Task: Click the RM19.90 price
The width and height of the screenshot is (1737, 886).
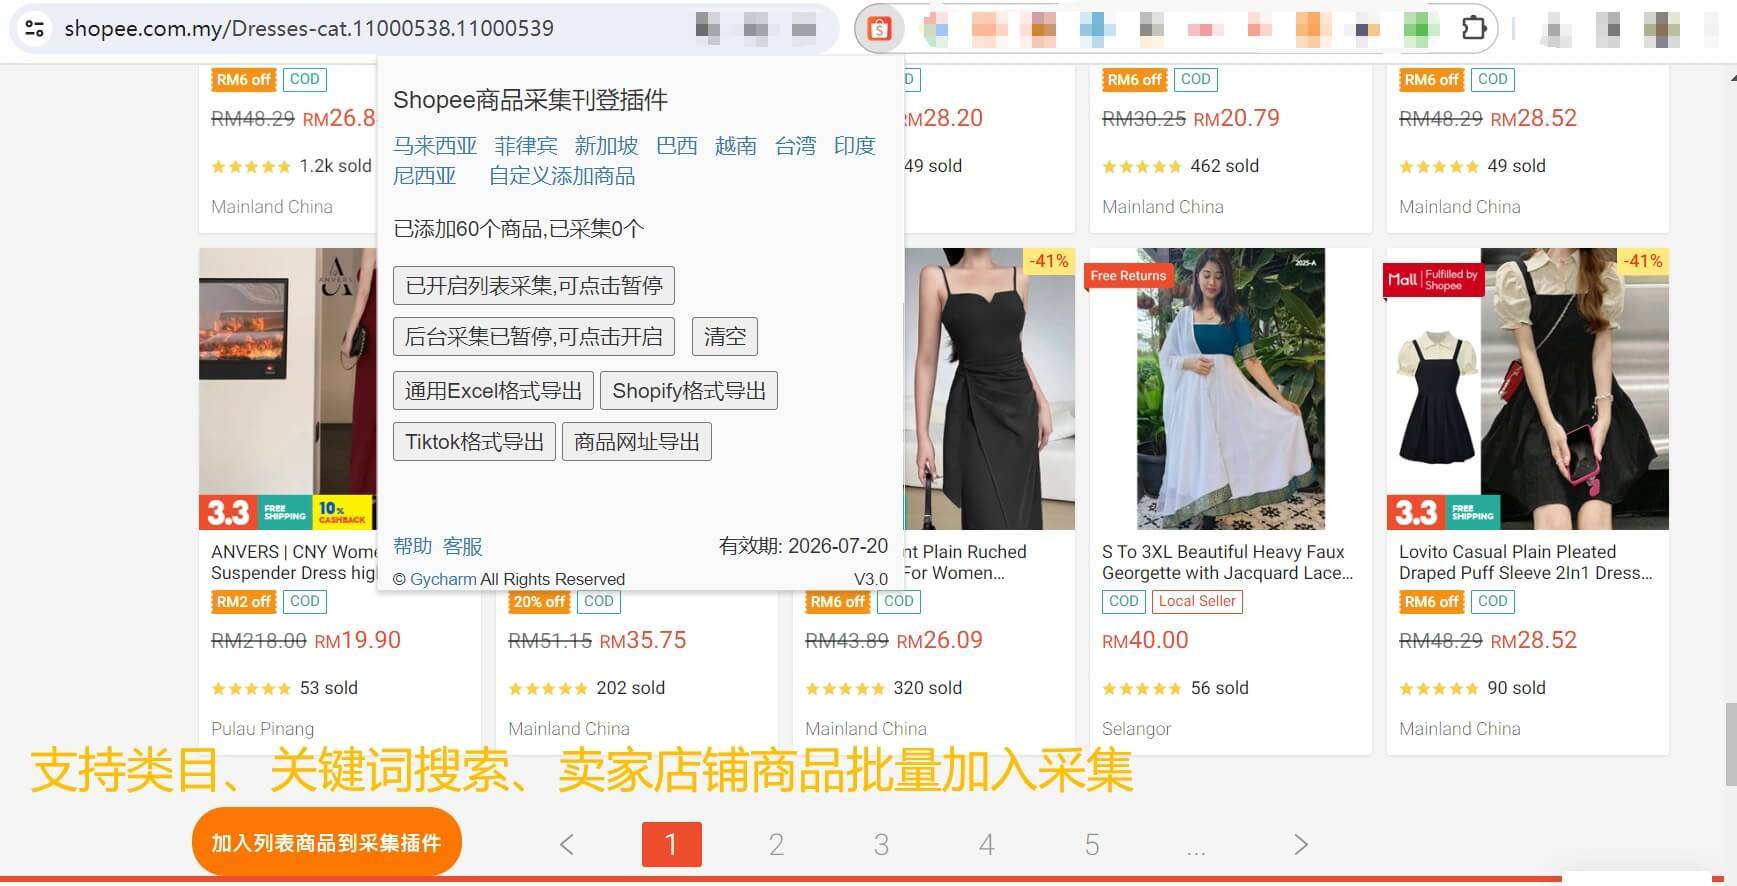Action: (357, 640)
